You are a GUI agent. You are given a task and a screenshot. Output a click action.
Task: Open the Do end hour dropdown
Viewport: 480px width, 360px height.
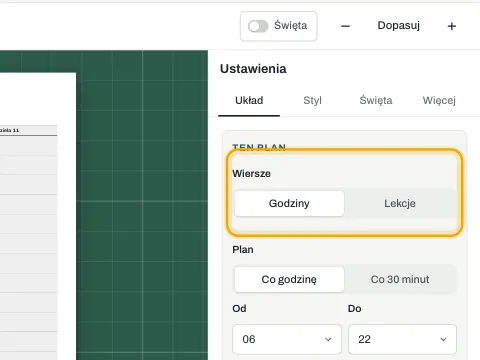click(402, 339)
